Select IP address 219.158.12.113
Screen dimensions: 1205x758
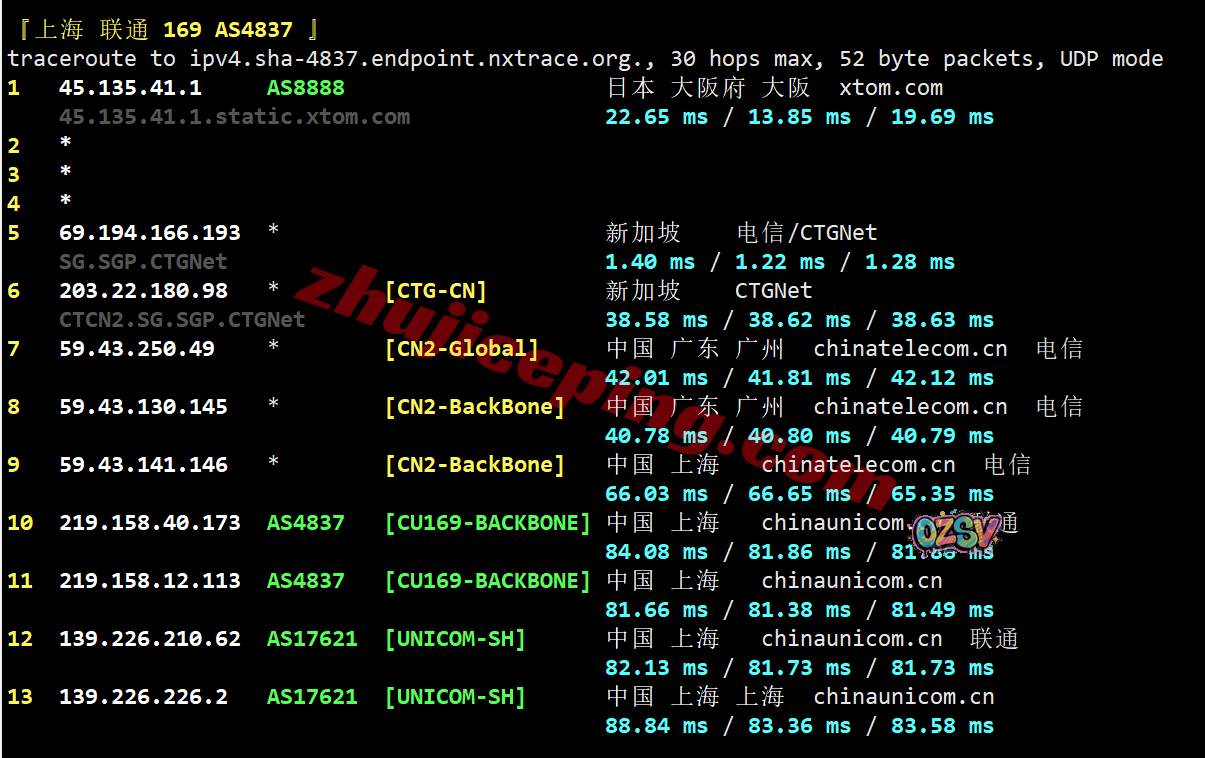150,581
